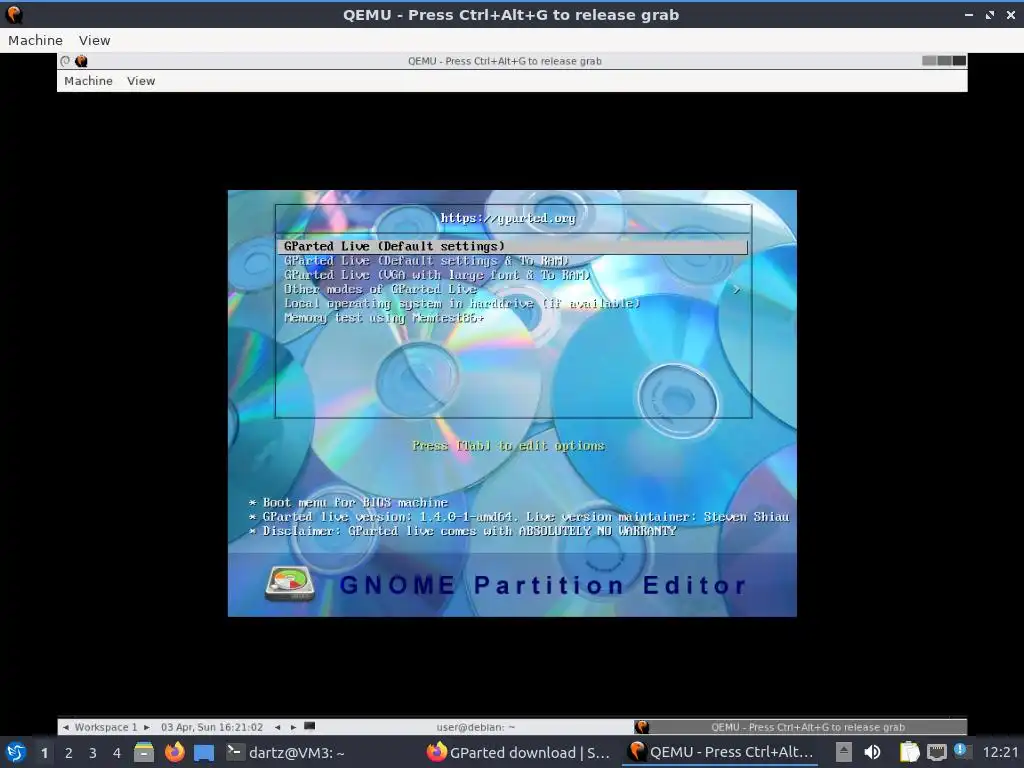Select GParted Live (Default settings) boot entry
The height and width of the screenshot is (768, 1024).
tap(512, 246)
